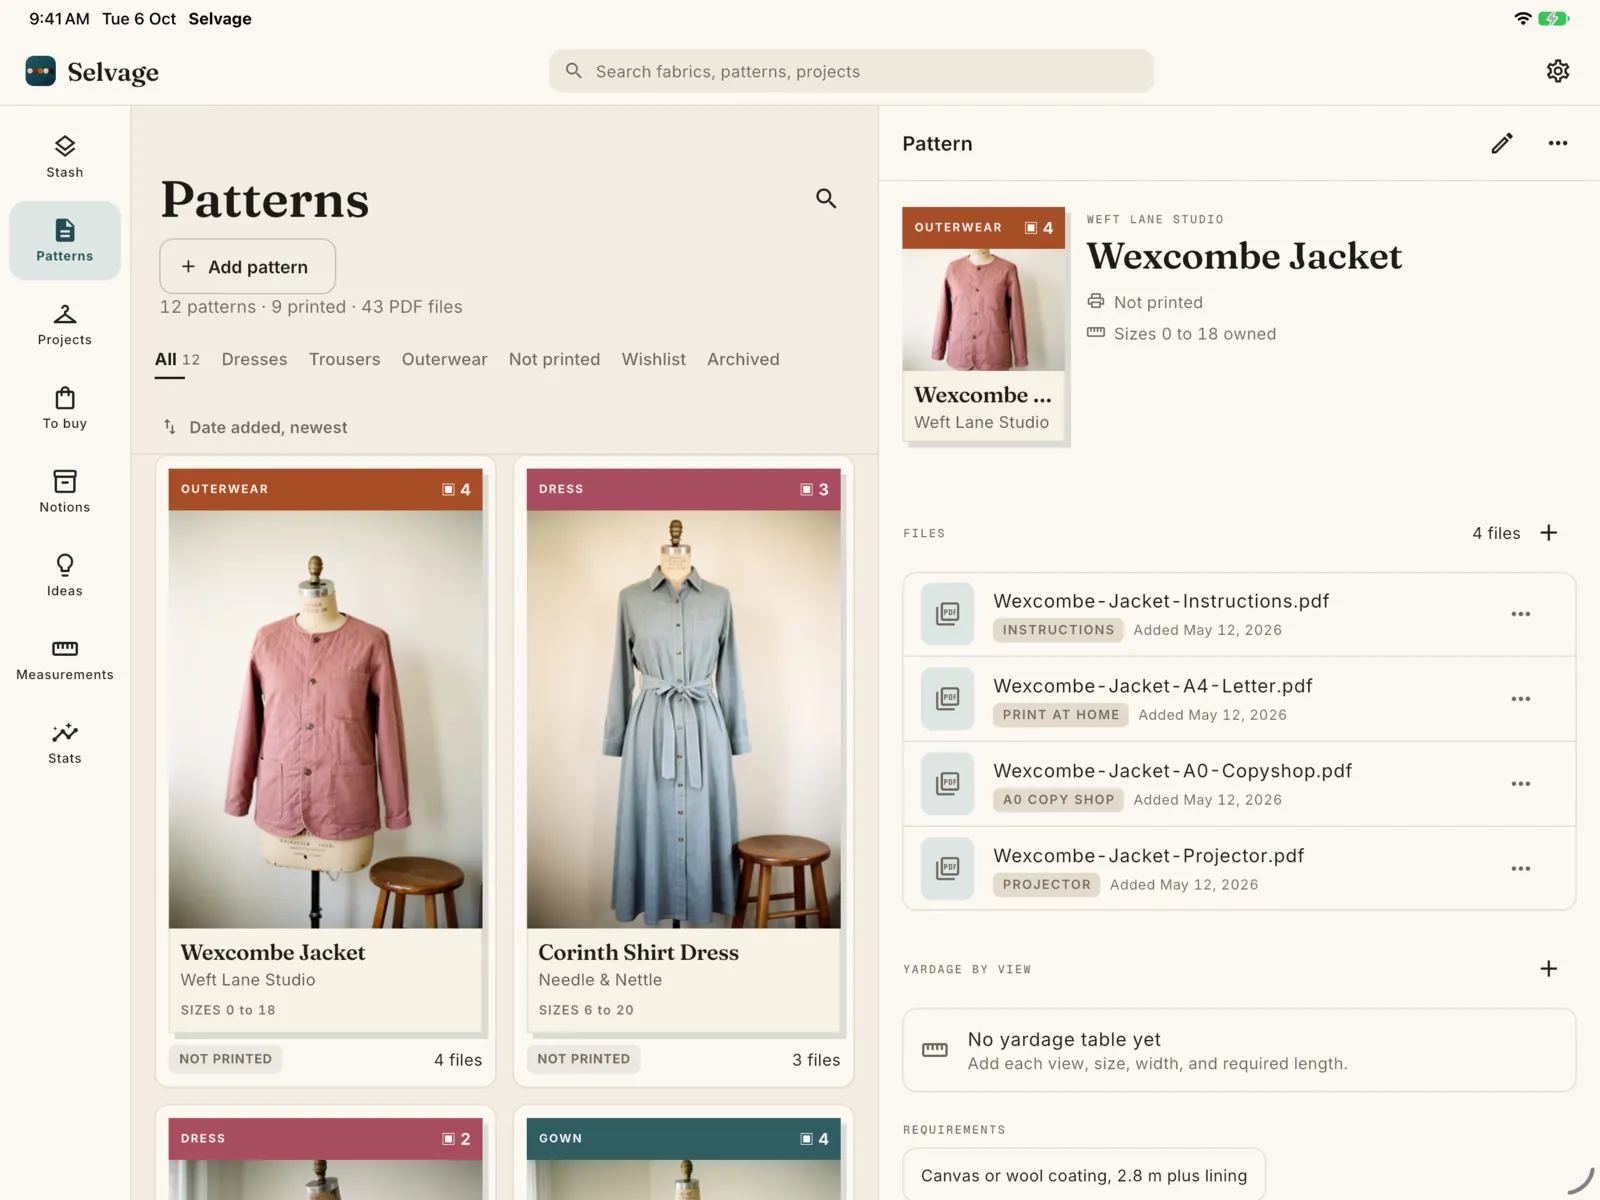Open the Pattern panel more options menu
1600x1200 pixels.
point(1557,143)
